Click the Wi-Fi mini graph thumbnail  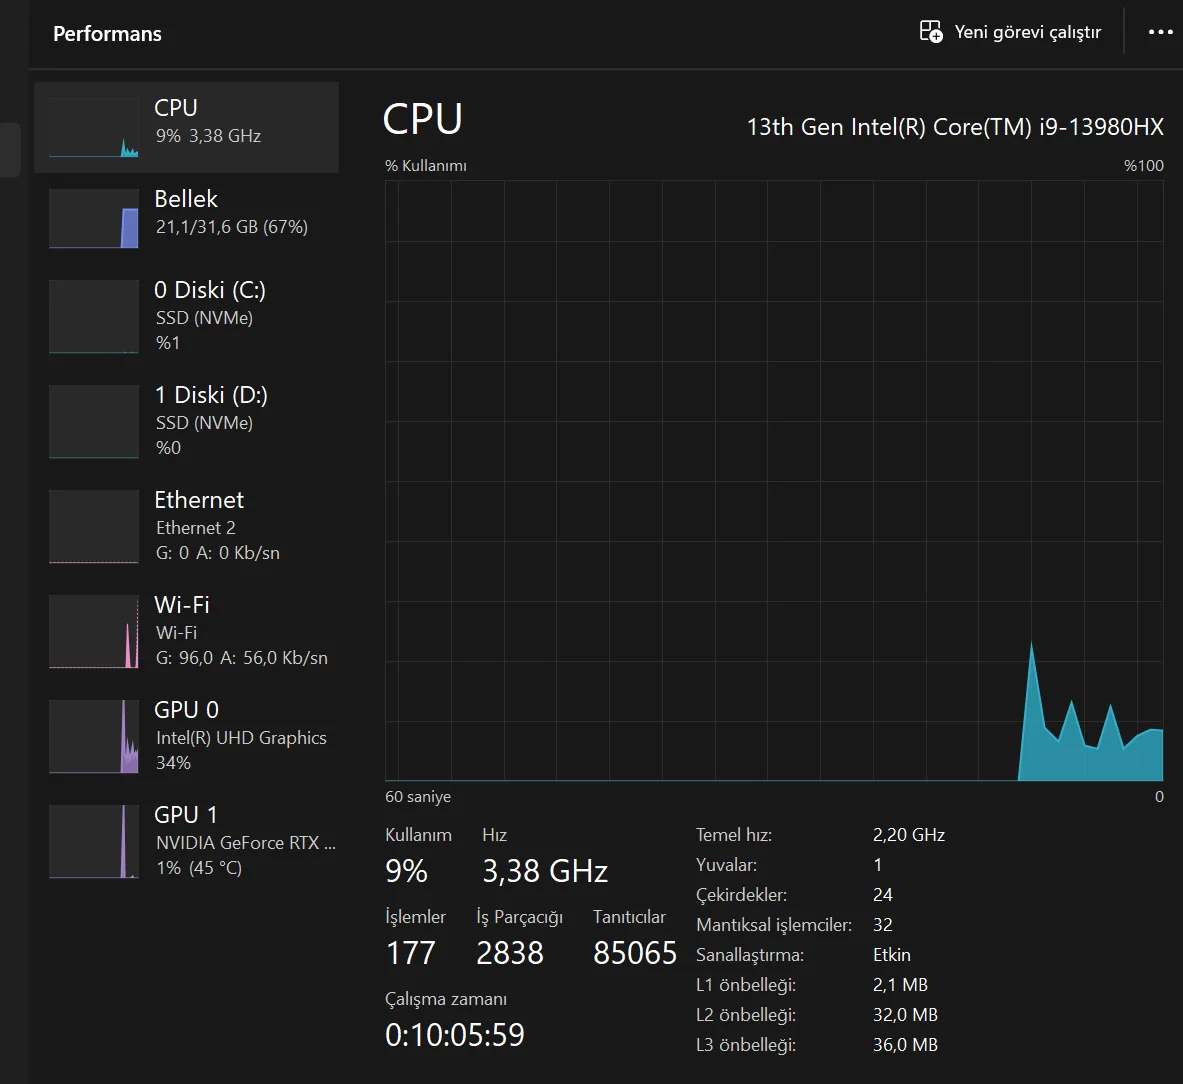click(x=94, y=631)
